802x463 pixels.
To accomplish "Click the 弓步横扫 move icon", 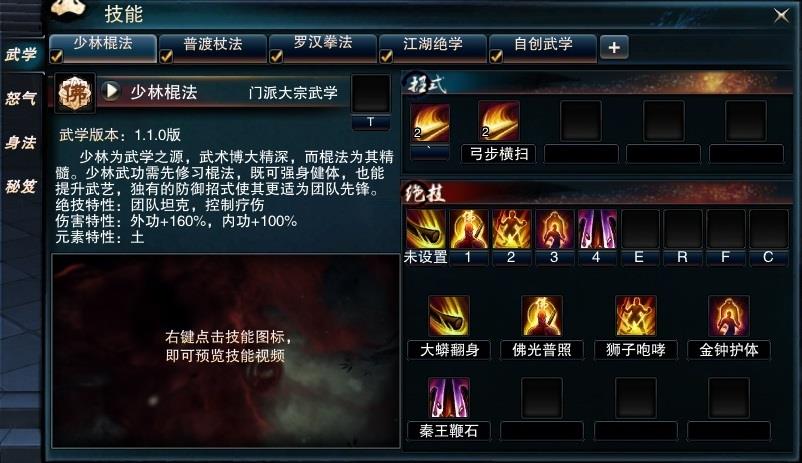I will point(498,122).
